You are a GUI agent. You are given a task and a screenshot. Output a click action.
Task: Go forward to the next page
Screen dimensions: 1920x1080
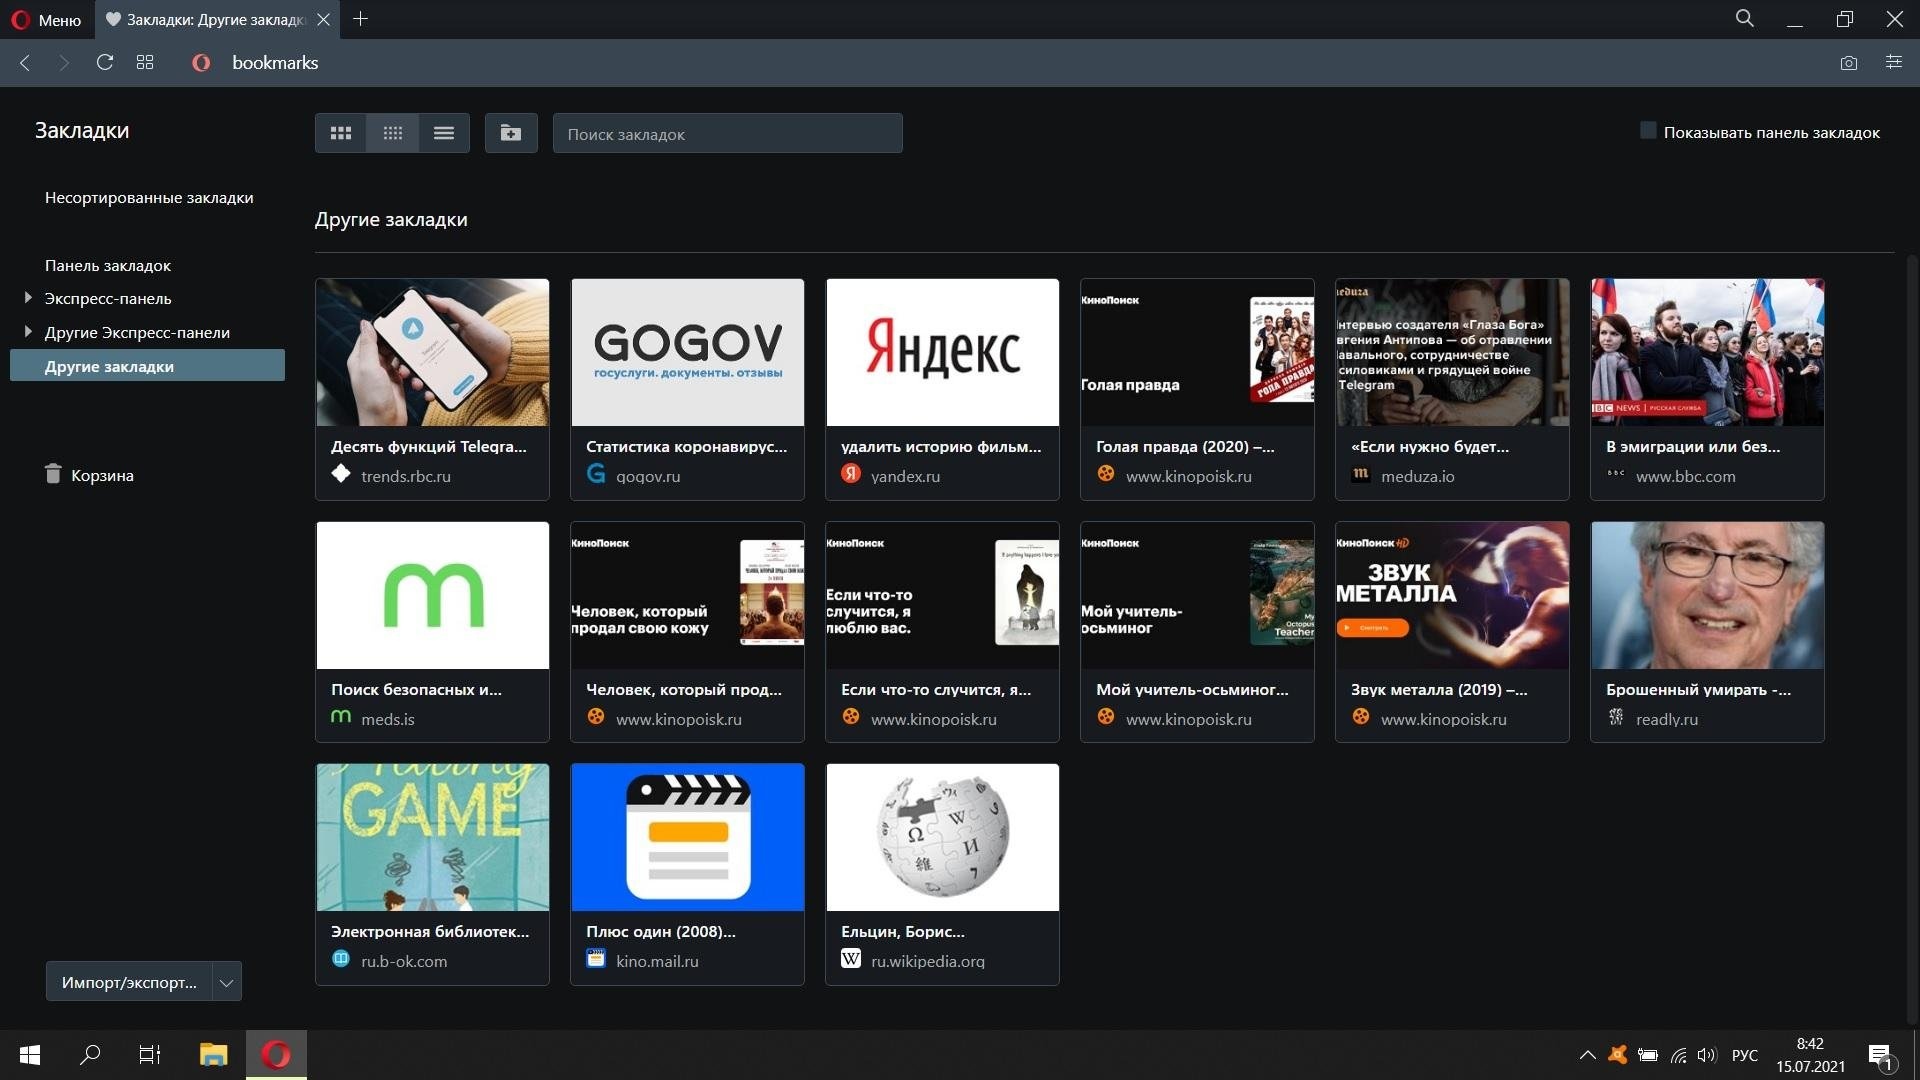click(x=64, y=63)
